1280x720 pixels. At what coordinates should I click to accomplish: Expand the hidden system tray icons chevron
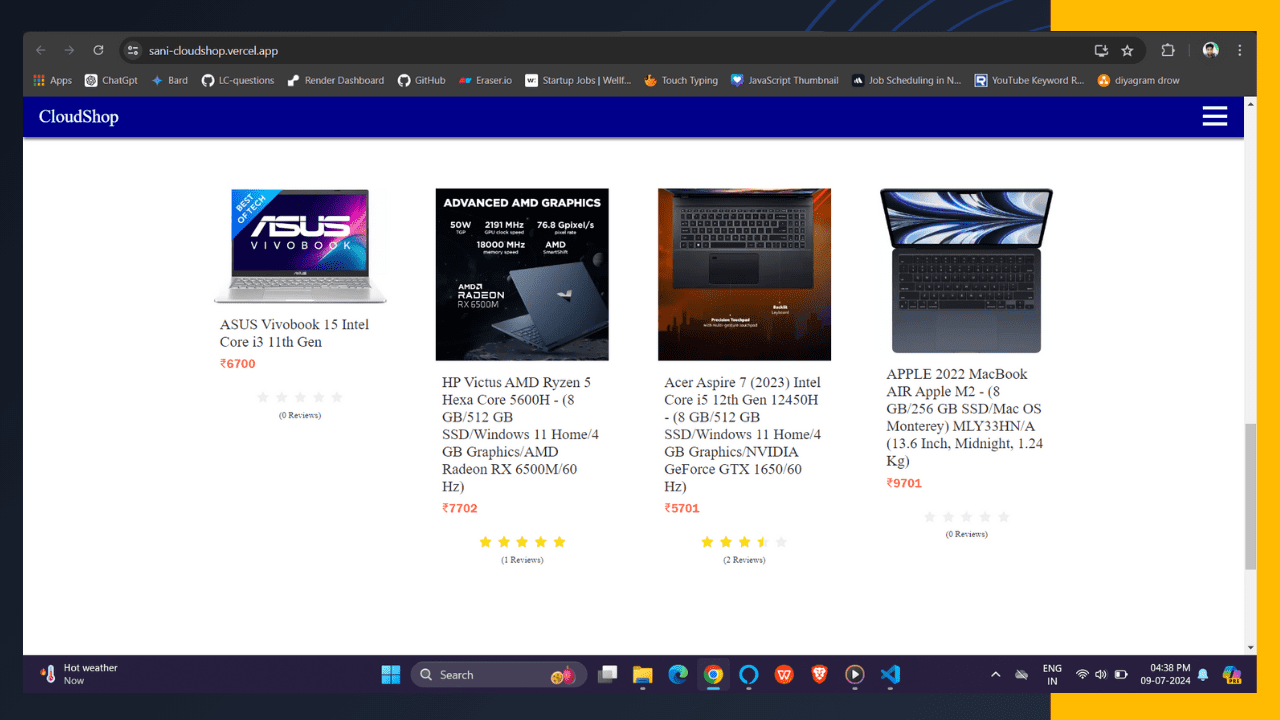[x=996, y=675]
